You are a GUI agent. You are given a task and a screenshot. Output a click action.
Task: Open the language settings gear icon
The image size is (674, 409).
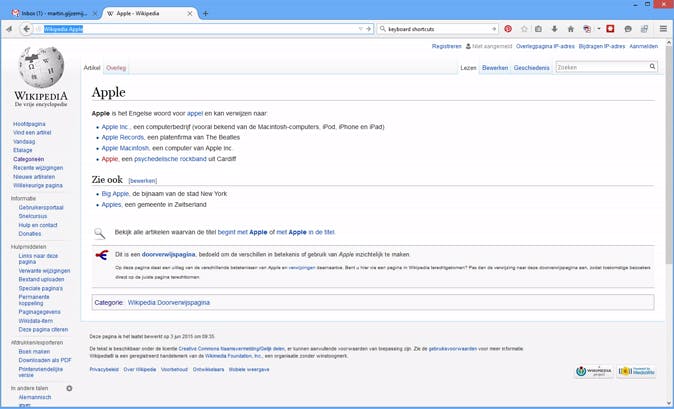[x=69, y=387]
